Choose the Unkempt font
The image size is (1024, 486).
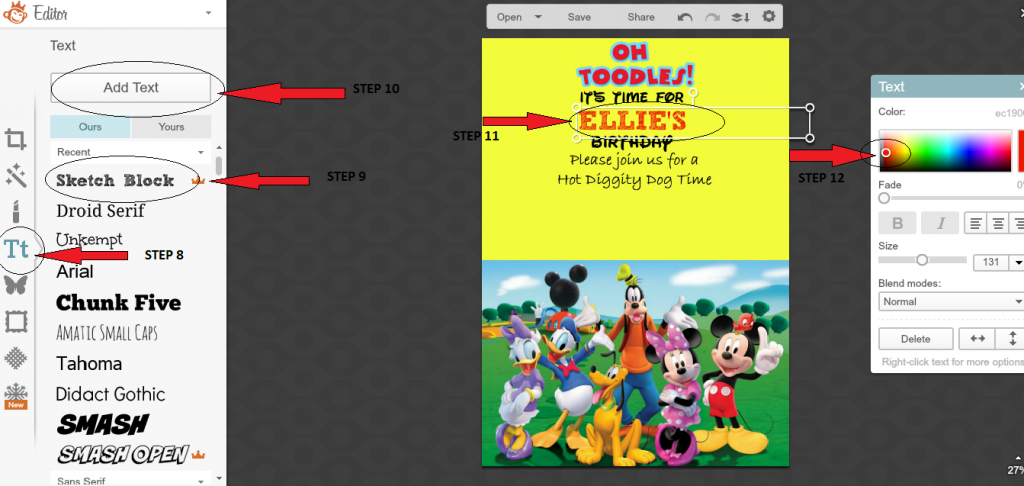[89, 240]
